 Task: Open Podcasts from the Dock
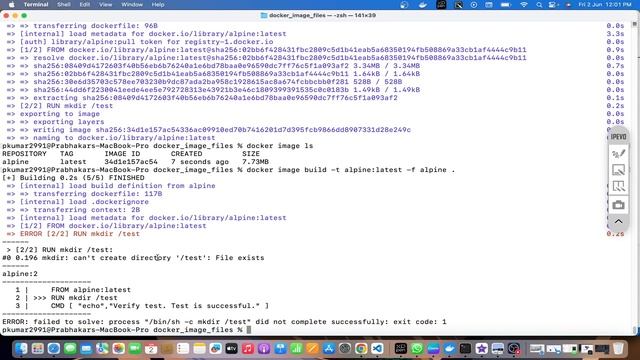[264, 349]
